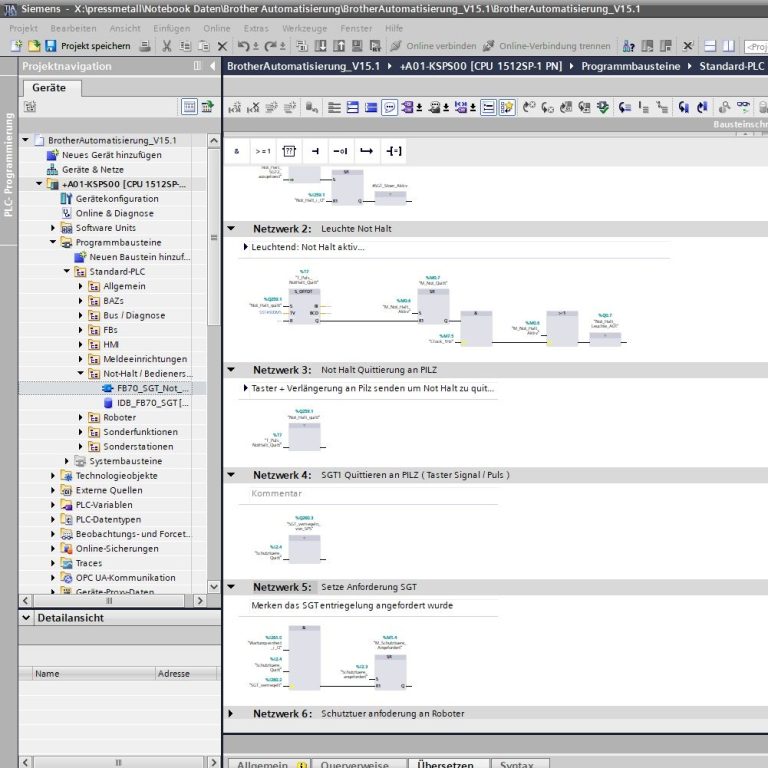Delete network icon in editor toolbar
Screen dimensions: 768x768
(x=253, y=107)
